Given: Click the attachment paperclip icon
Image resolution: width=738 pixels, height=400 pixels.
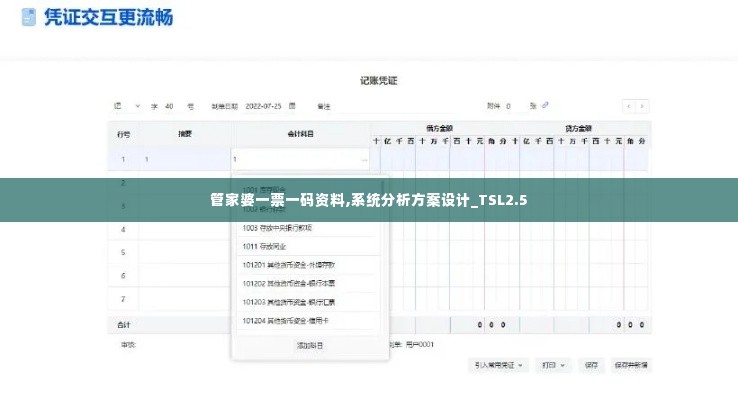Looking at the screenshot, I should pos(545,105).
